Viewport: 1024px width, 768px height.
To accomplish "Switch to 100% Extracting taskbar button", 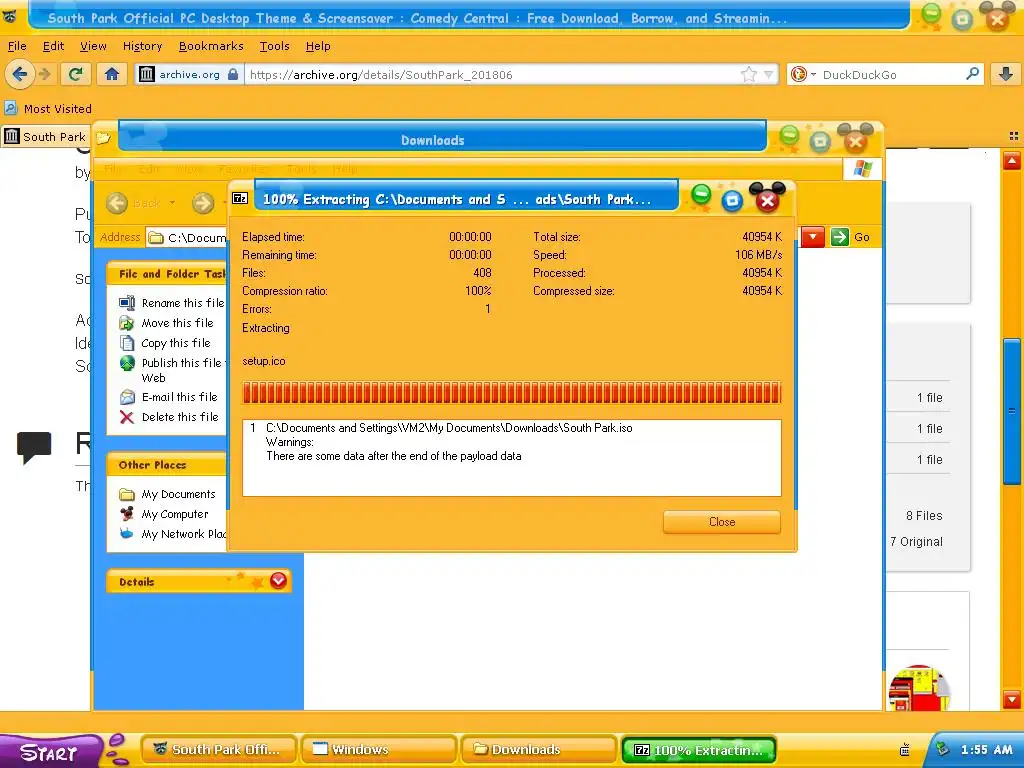I will coord(699,750).
